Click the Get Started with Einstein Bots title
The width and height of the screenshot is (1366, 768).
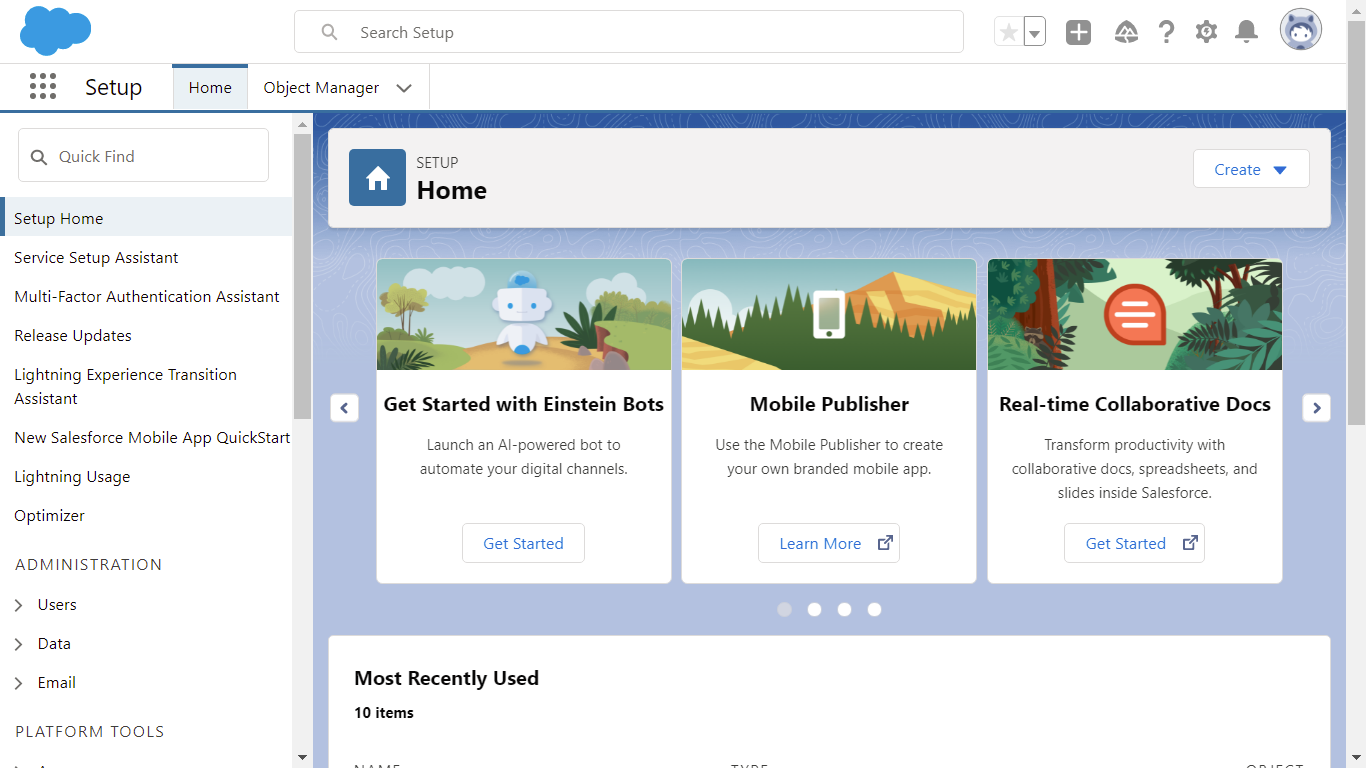coord(524,404)
